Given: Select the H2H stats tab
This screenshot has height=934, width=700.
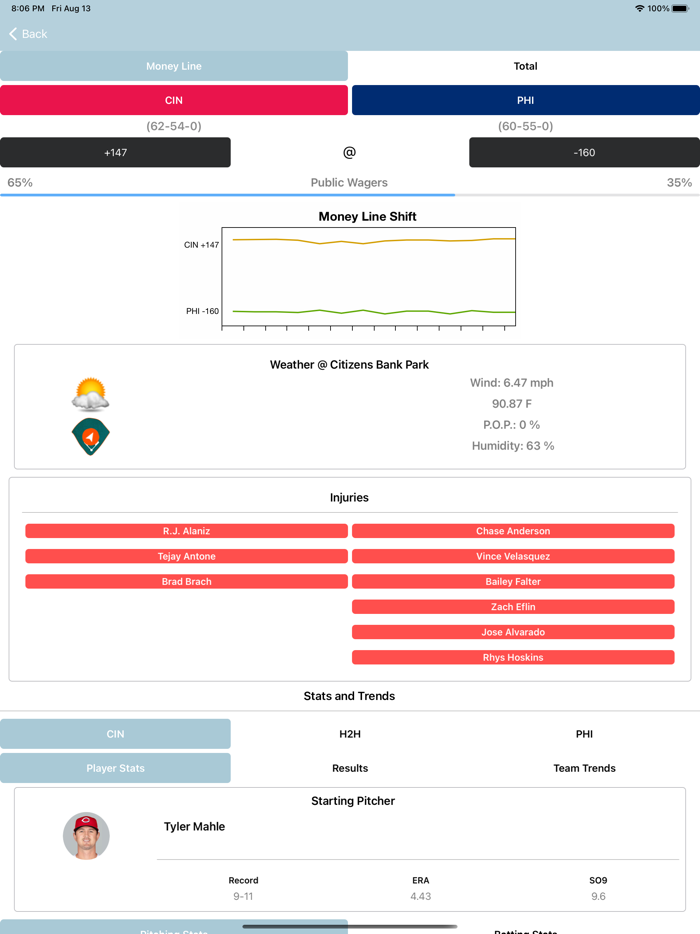Looking at the screenshot, I should (350, 734).
